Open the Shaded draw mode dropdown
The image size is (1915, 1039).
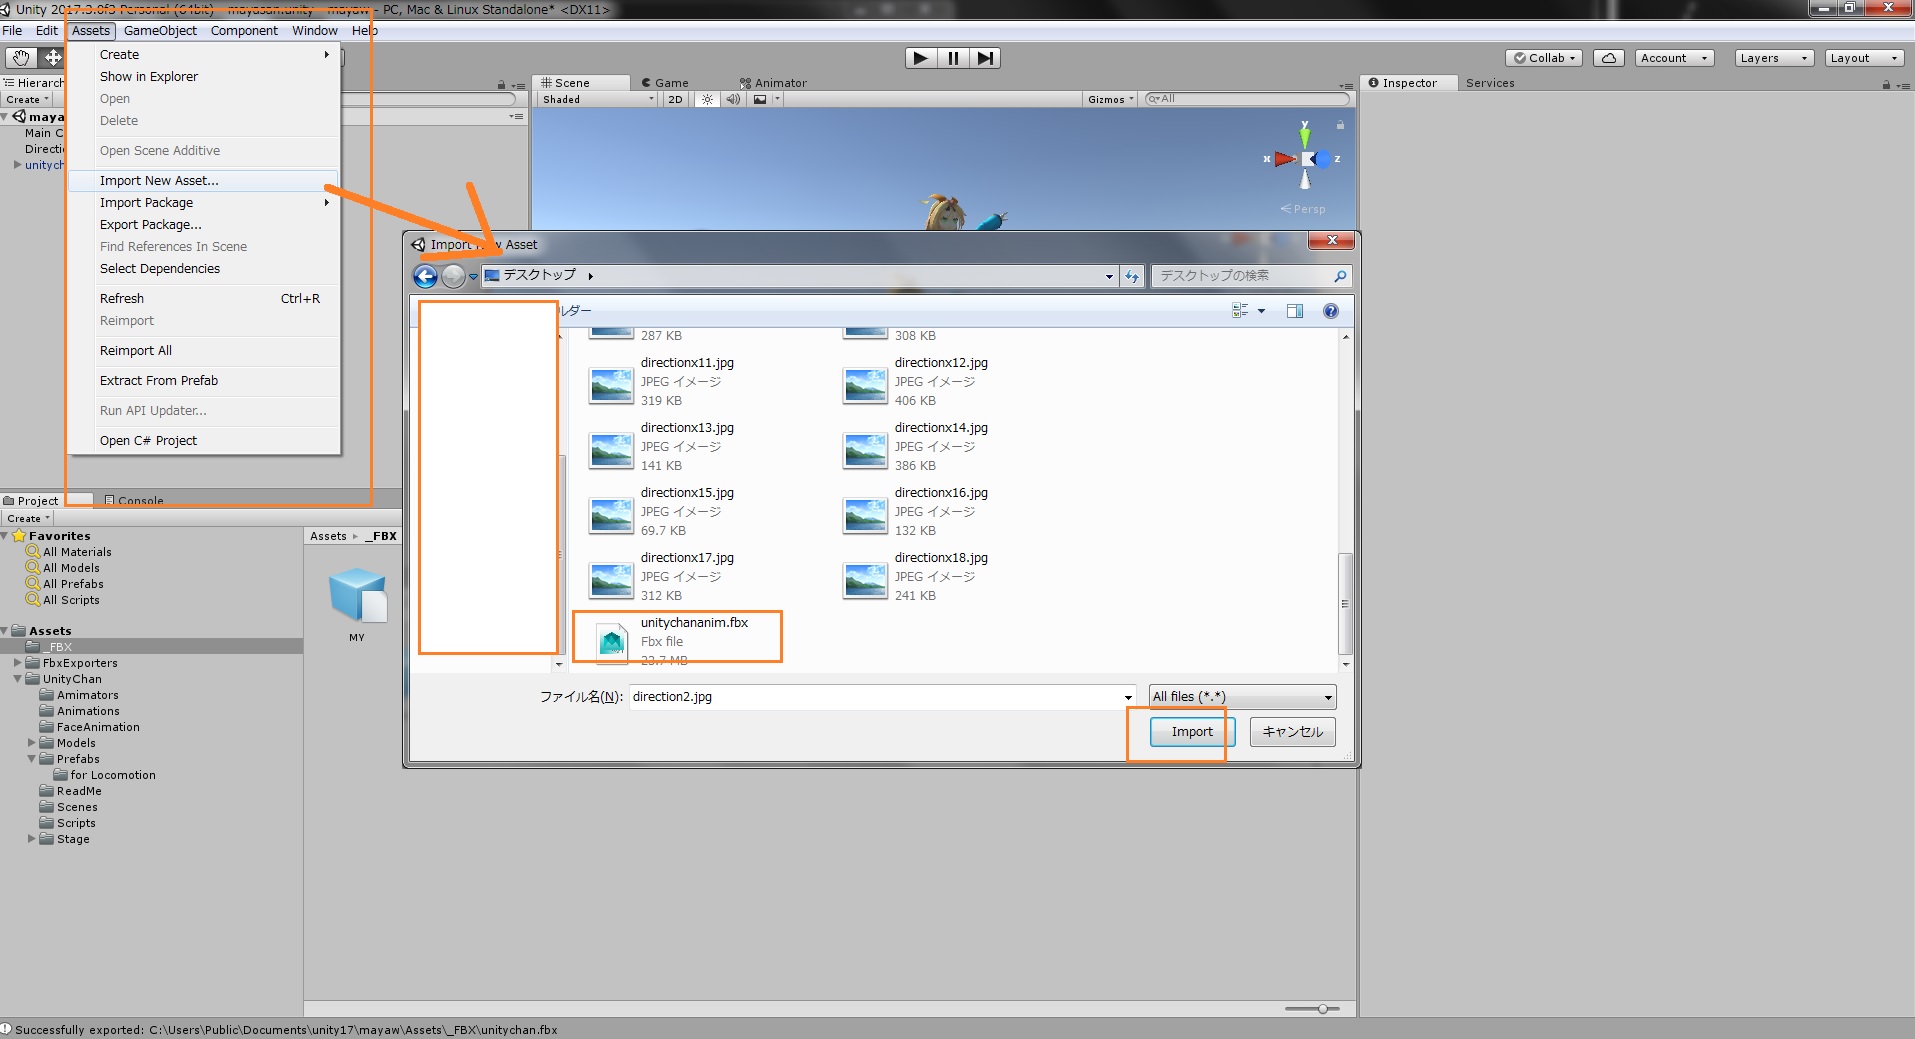coord(597,99)
